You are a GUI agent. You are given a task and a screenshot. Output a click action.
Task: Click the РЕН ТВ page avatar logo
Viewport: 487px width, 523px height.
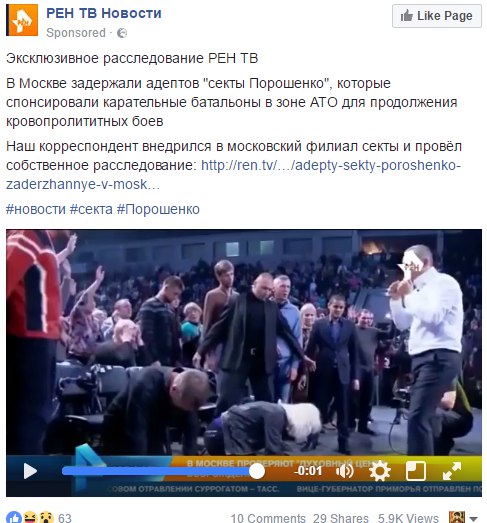coord(22,20)
